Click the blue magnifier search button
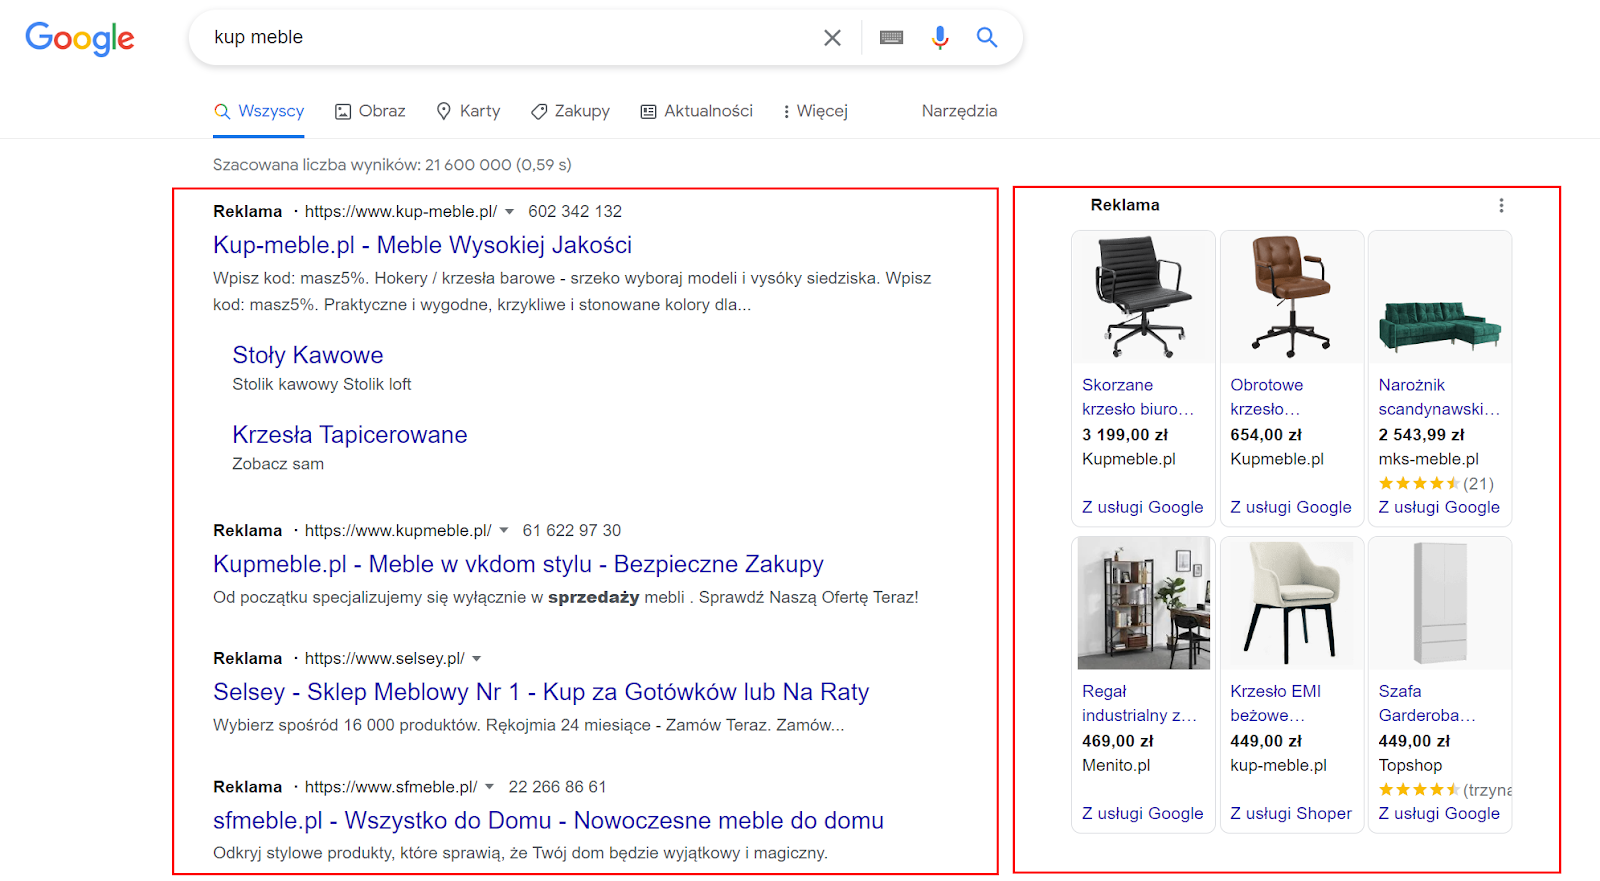Viewport: 1600px width, 881px height. pos(987,38)
